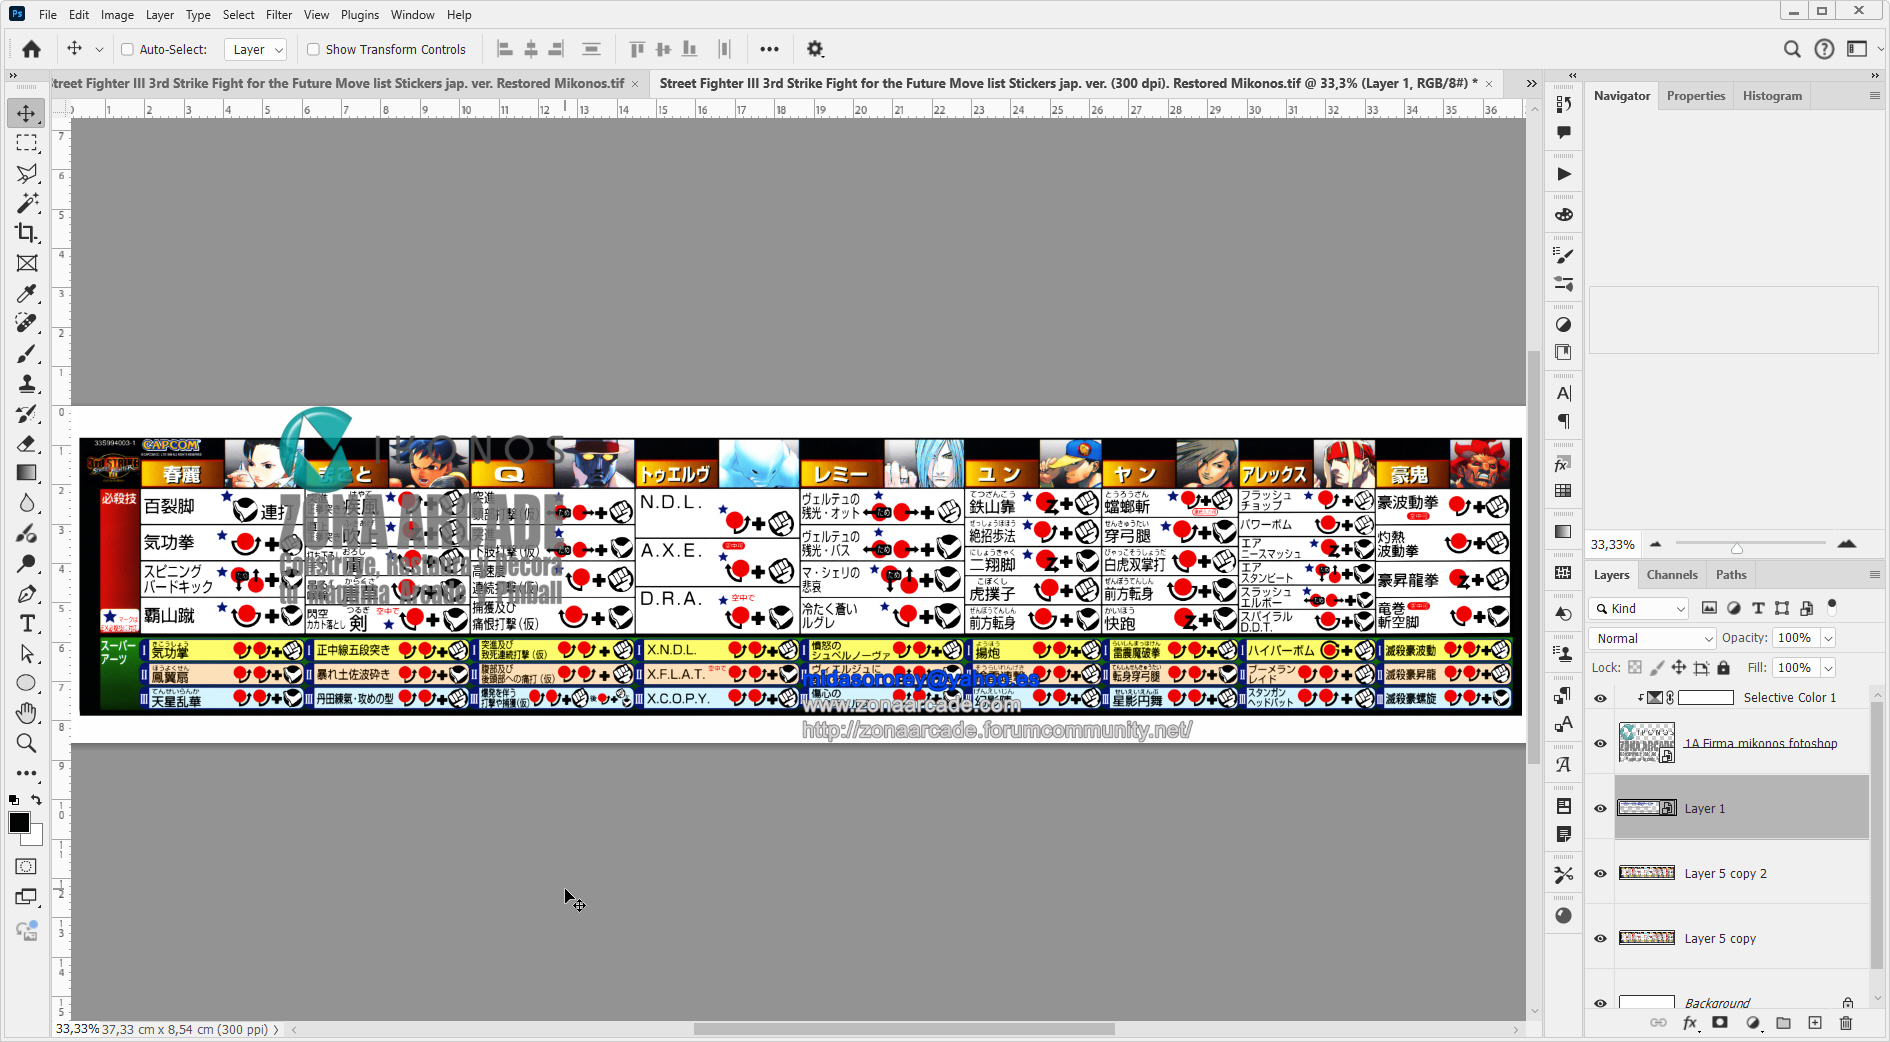This screenshot has width=1890, height=1042.
Task: Pick the Horizontal Type tool
Action: tap(27, 623)
